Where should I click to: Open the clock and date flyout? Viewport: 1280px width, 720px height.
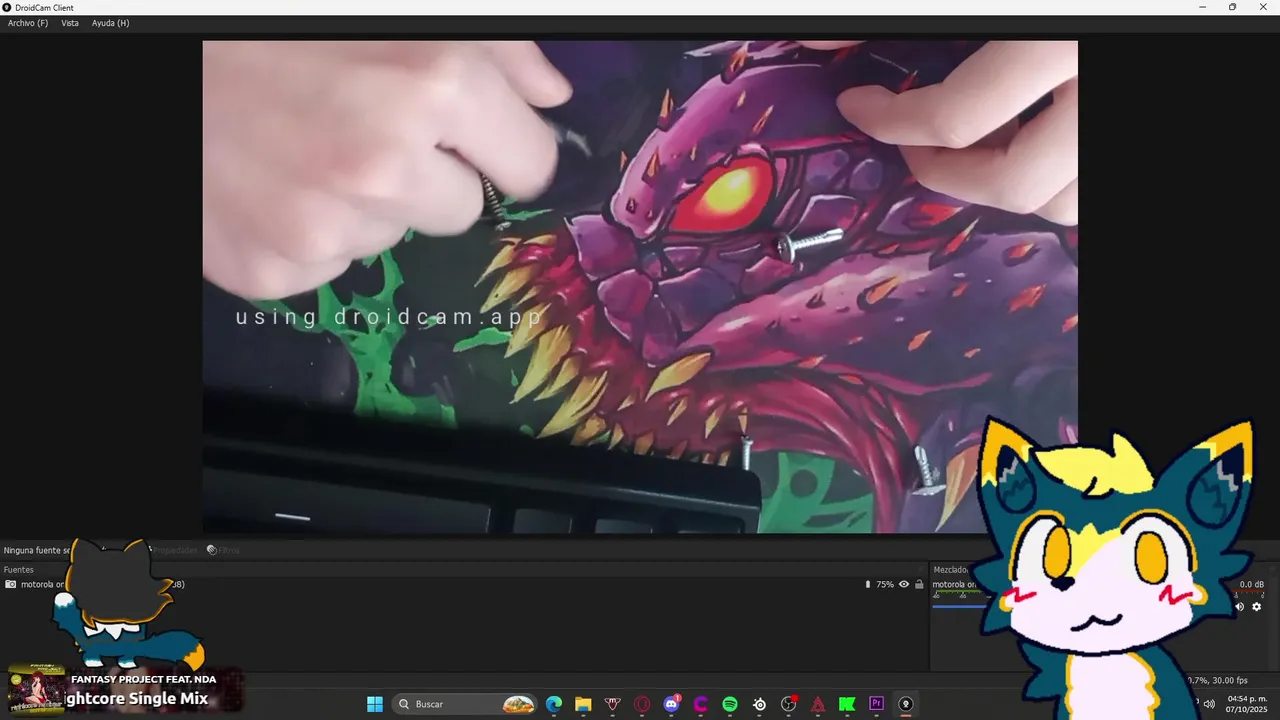point(1246,704)
